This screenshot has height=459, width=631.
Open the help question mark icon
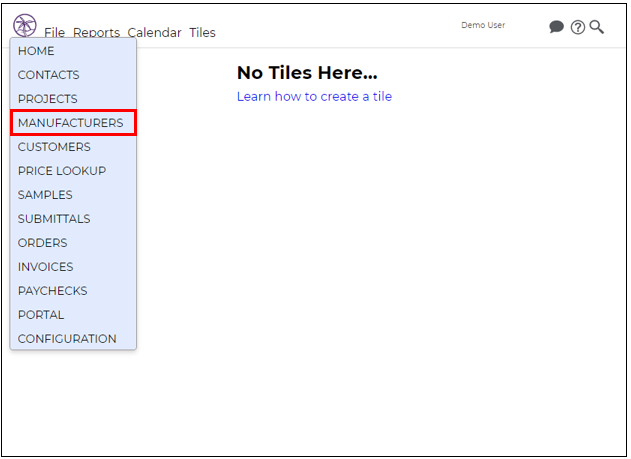(x=577, y=27)
